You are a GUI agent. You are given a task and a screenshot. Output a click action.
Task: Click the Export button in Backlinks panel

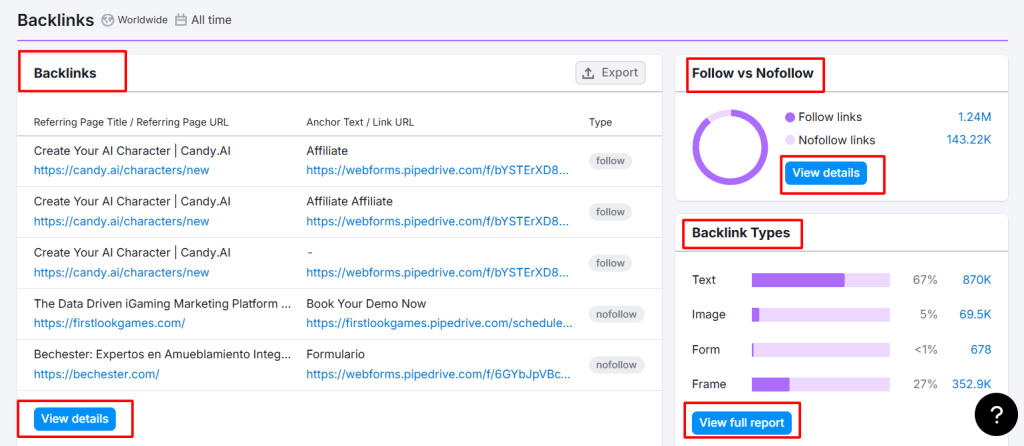point(610,73)
